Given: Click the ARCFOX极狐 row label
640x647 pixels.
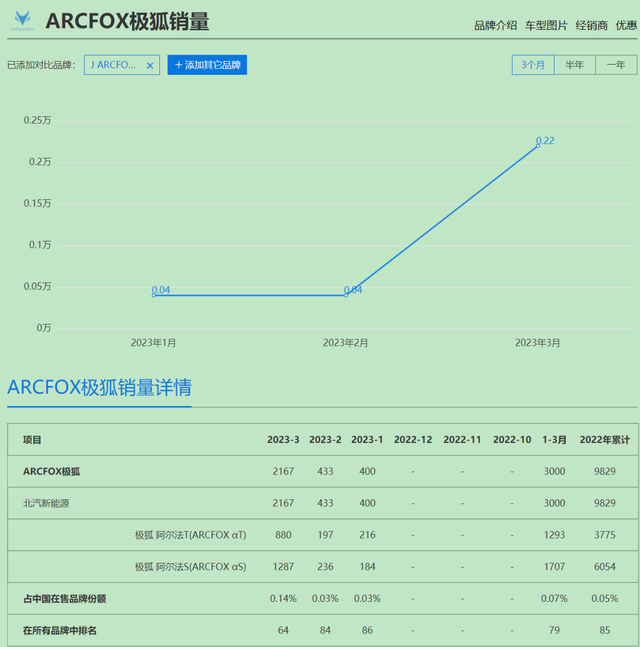Looking at the screenshot, I should [x=52, y=471].
